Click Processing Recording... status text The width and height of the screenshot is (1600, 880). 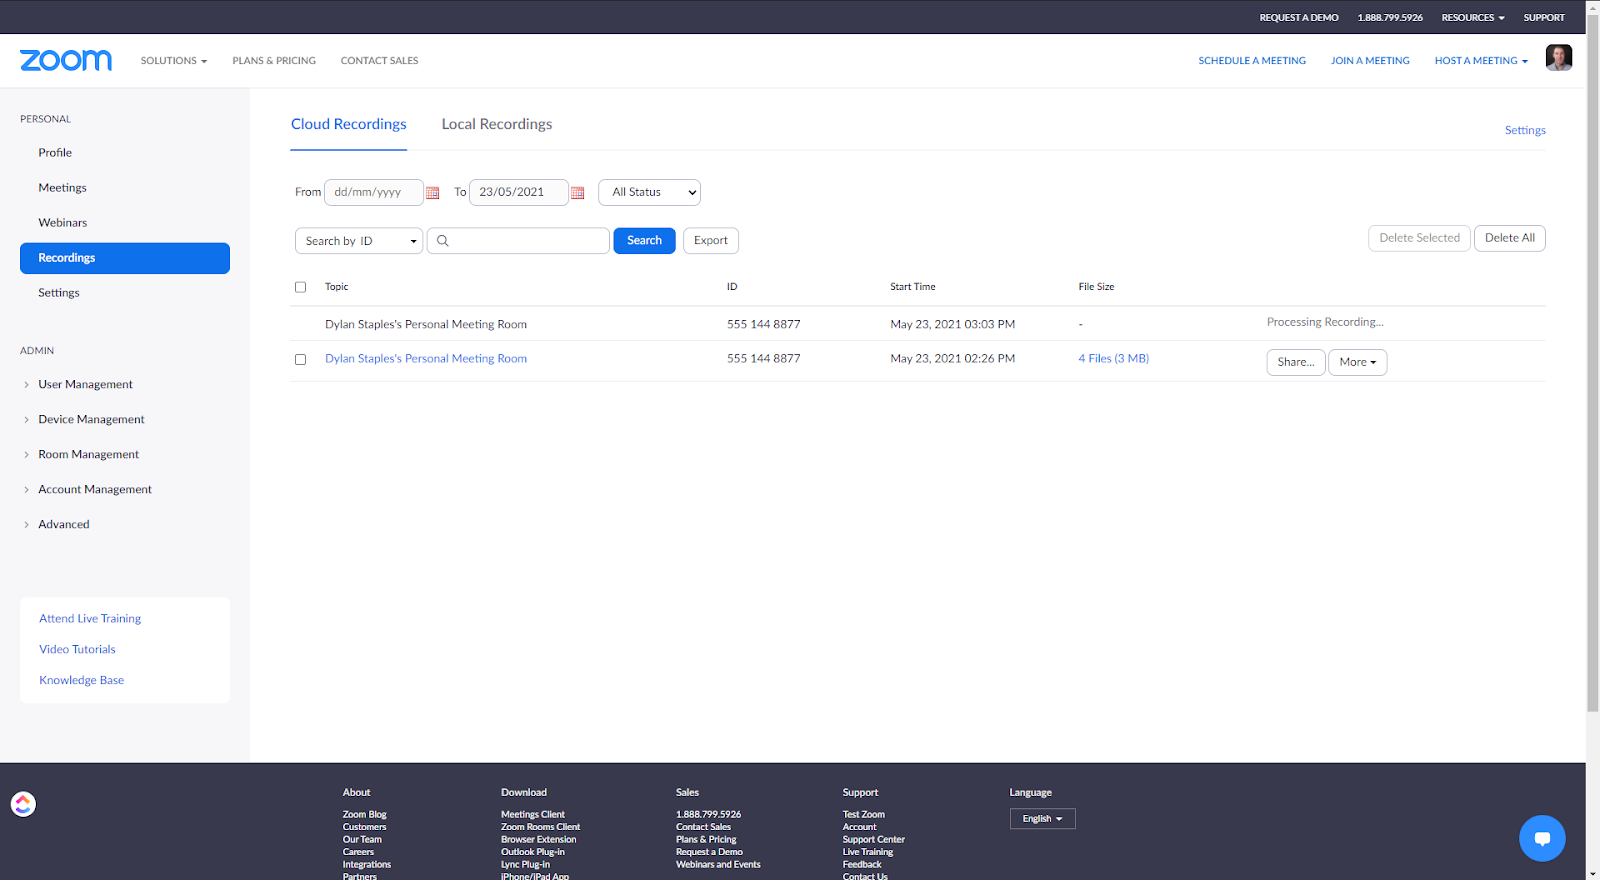click(x=1325, y=322)
